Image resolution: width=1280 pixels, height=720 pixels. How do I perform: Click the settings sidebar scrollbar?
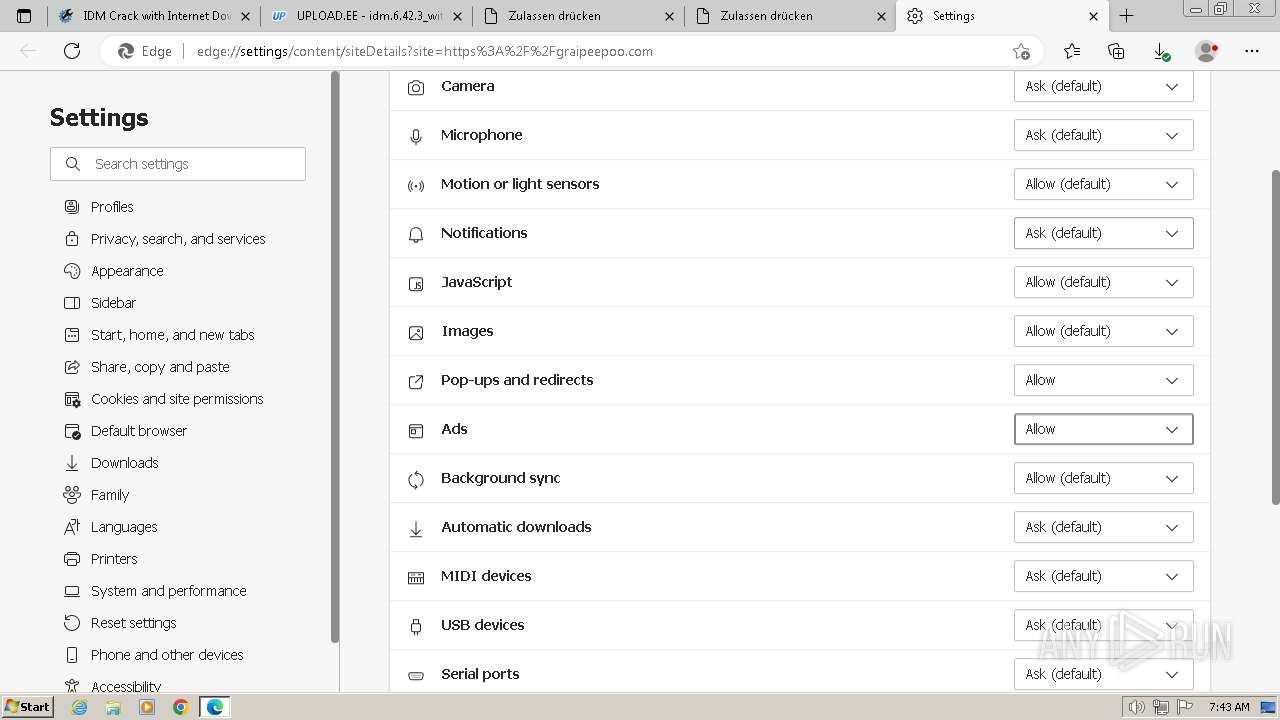[x=335, y=356]
